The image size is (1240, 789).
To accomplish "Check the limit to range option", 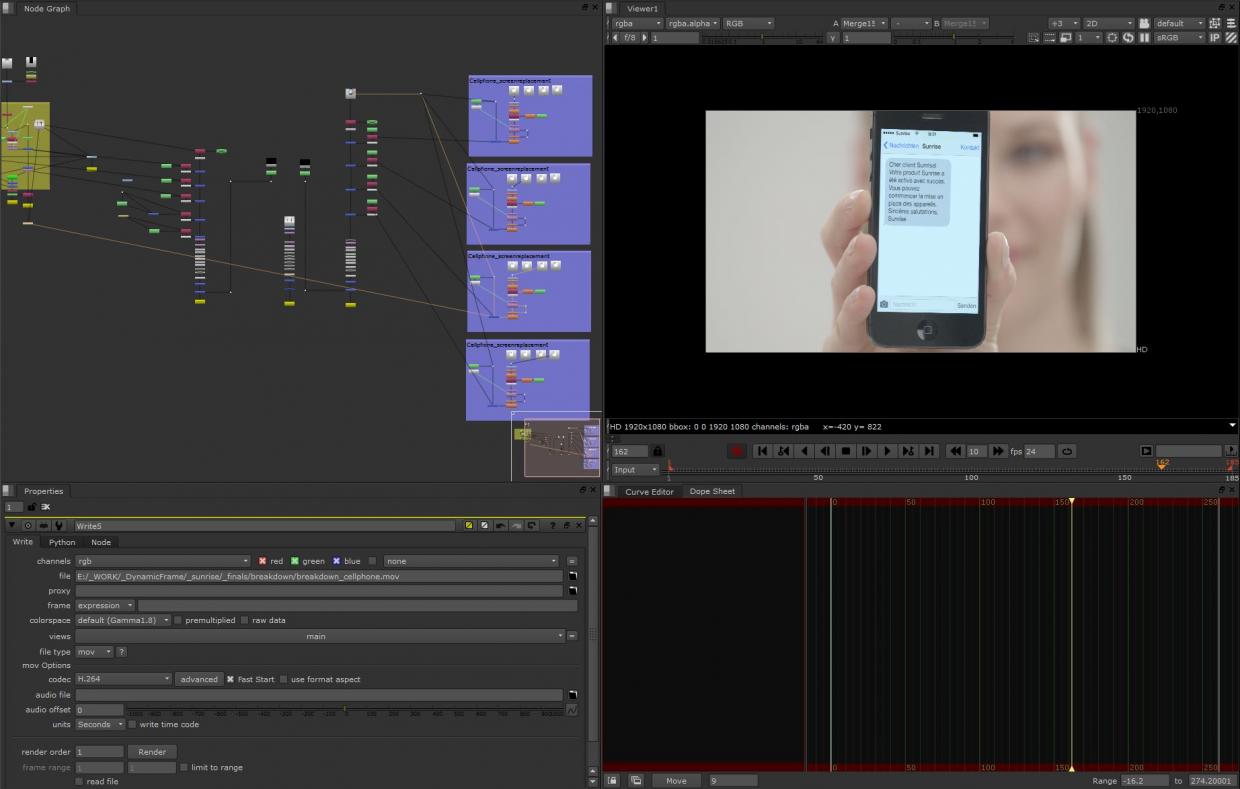I will click(183, 767).
